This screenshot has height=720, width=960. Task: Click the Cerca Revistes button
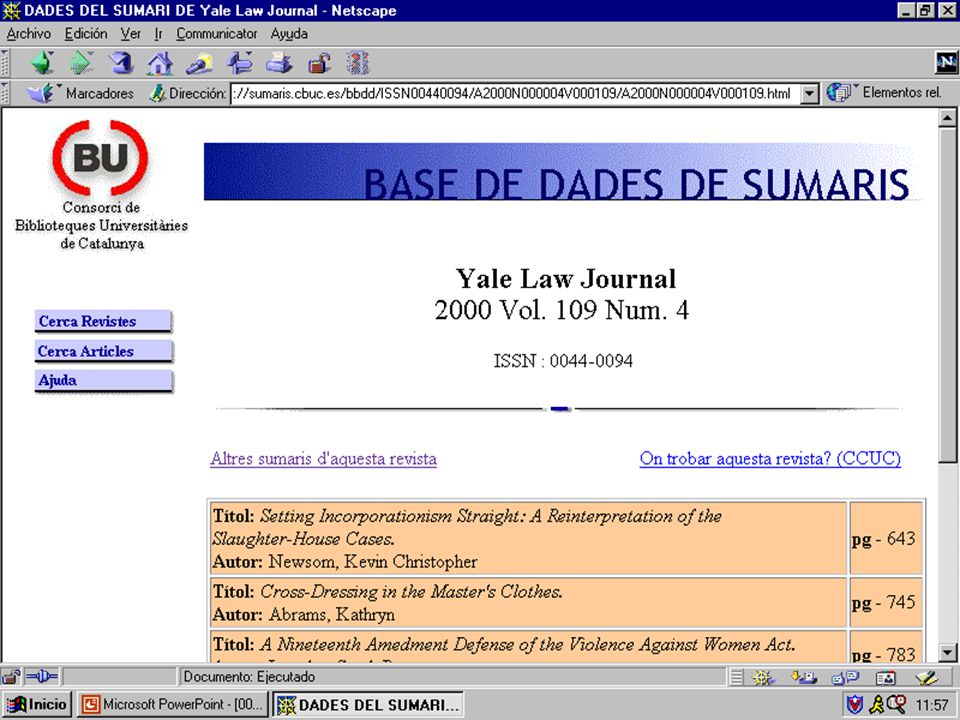click(x=103, y=321)
